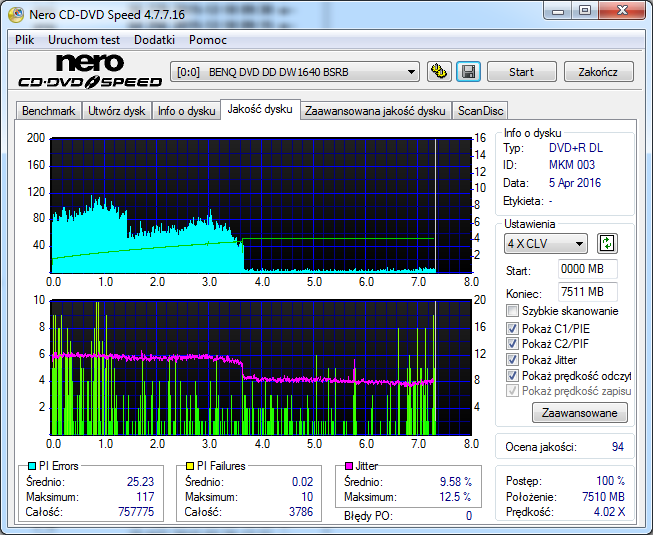The width and height of the screenshot is (653, 535).
Task: Select the Jakość dysku tab
Action: coord(260,109)
